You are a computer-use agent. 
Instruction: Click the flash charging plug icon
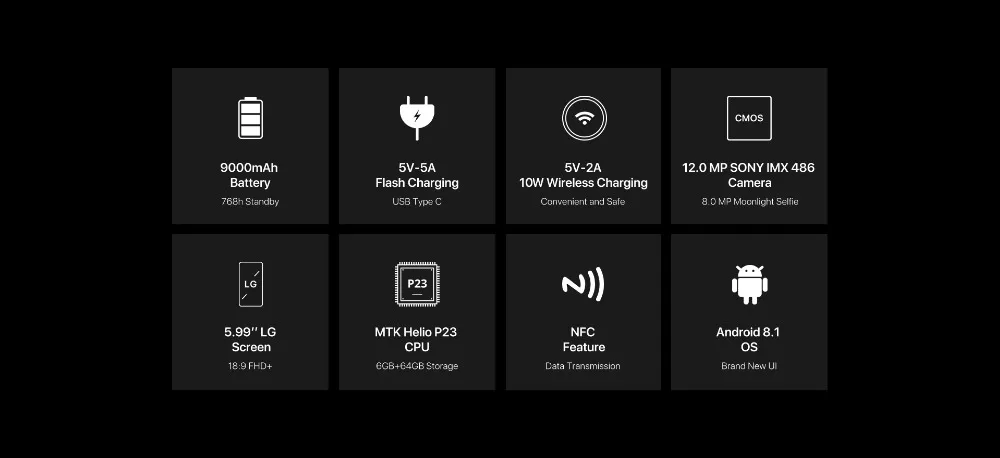417,118
